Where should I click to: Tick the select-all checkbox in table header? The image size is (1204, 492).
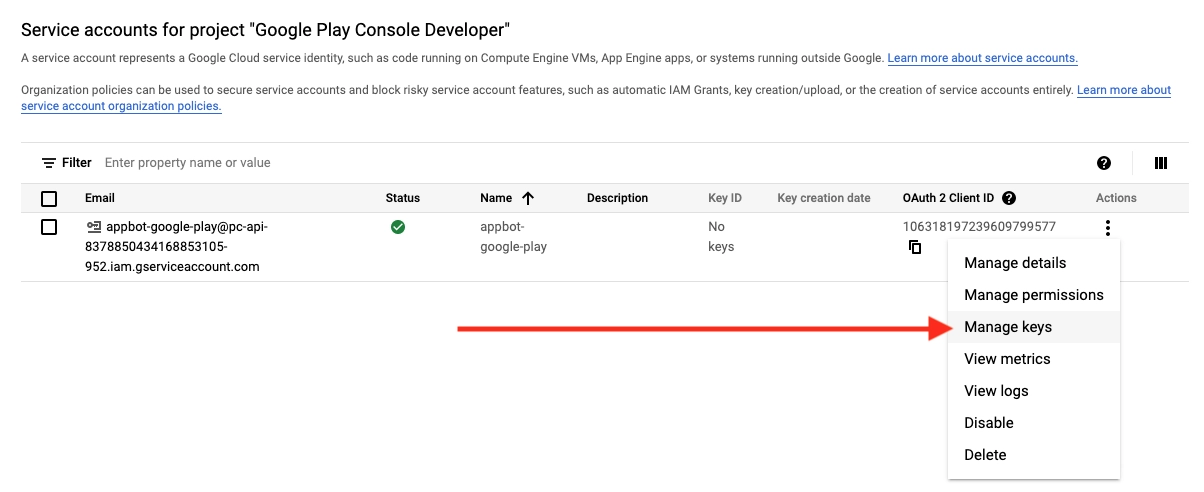(49, 198)
